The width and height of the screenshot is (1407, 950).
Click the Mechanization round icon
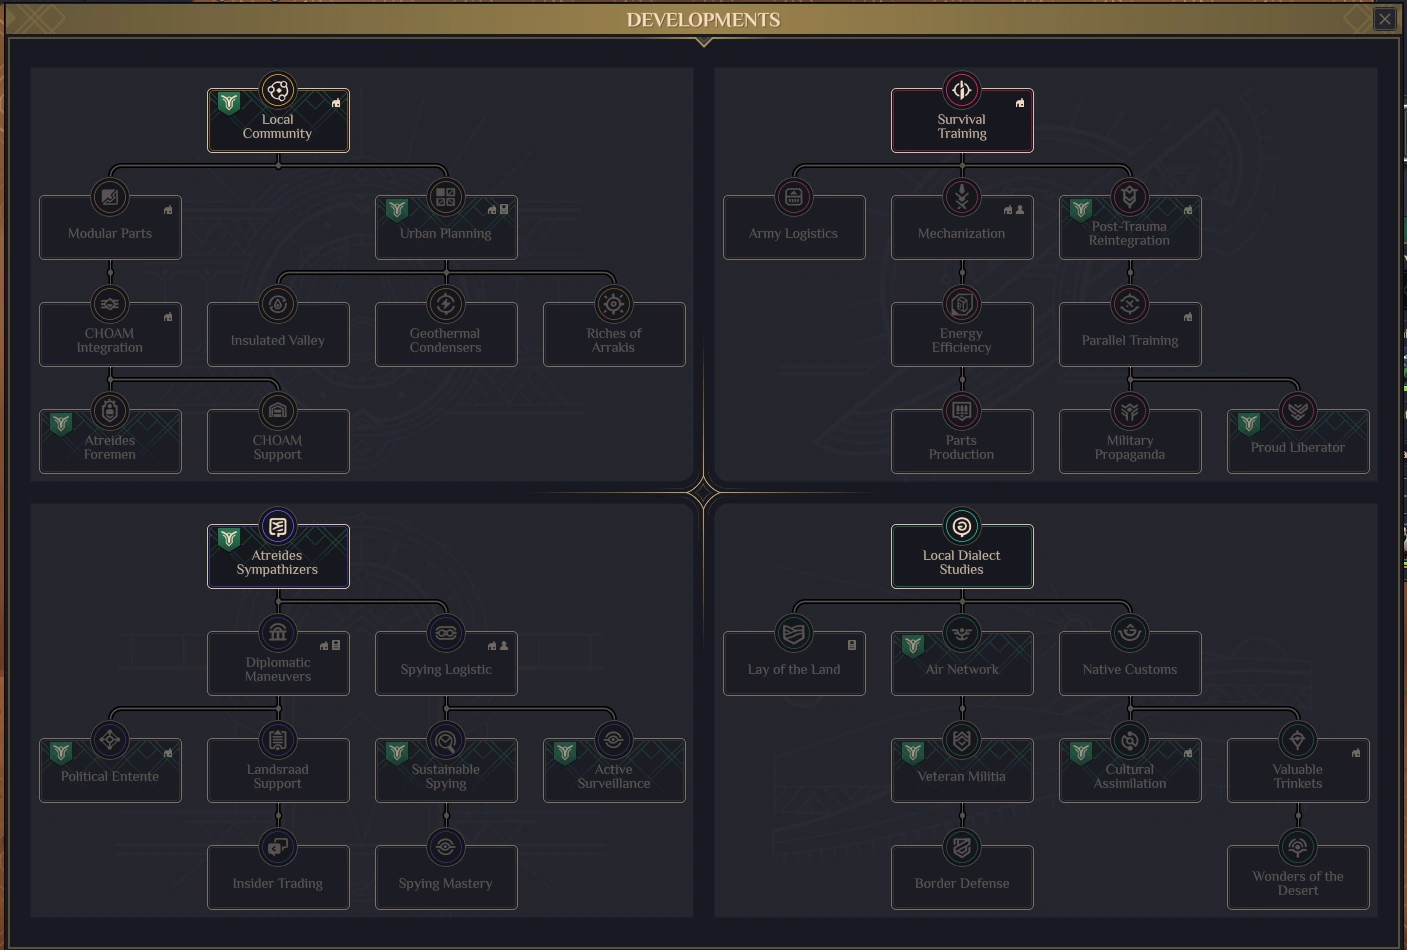coord(962,197)
